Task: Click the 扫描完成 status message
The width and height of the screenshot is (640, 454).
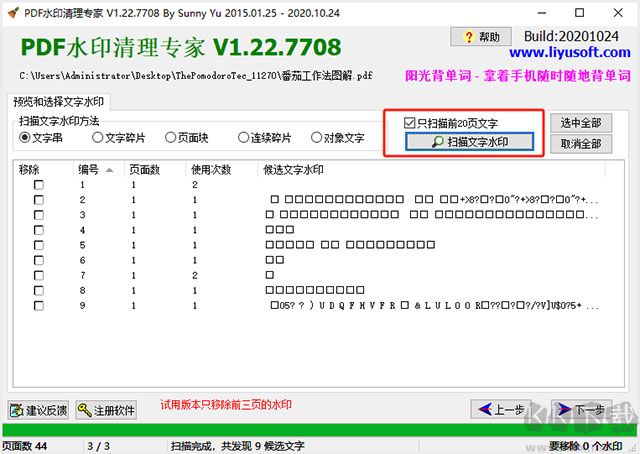Action: point(238,446)
